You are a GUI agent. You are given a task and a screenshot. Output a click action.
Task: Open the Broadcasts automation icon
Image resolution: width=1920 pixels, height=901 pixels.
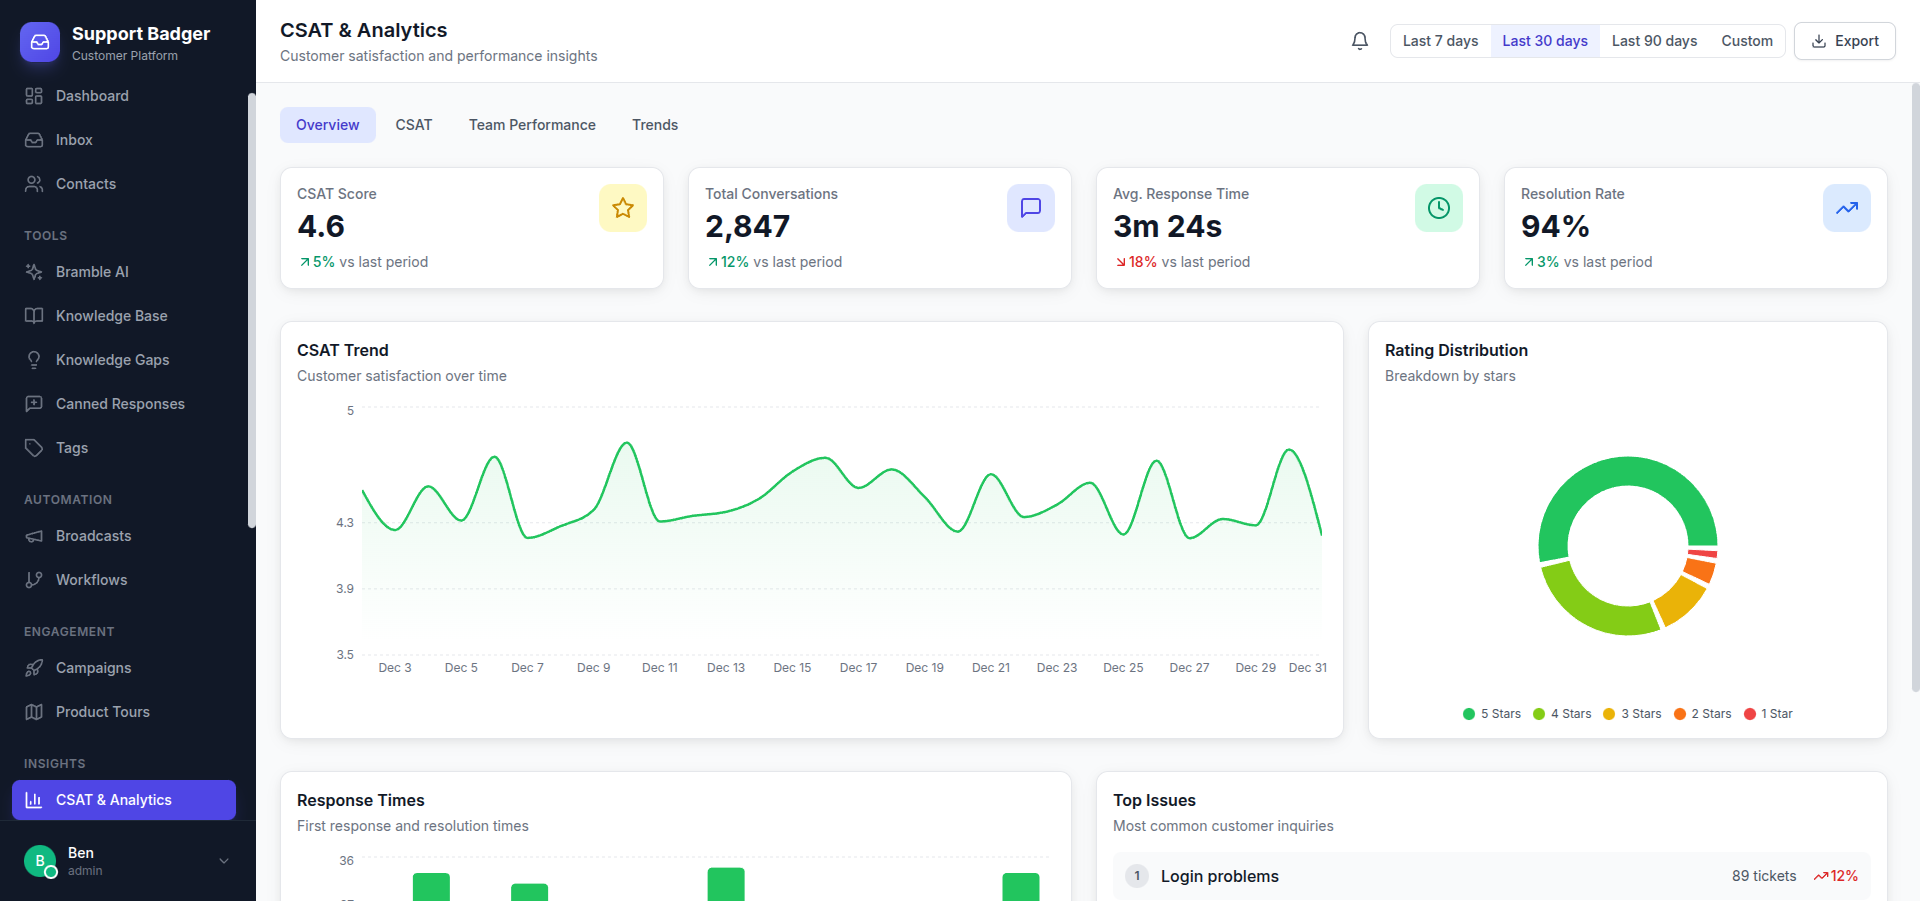34,535
